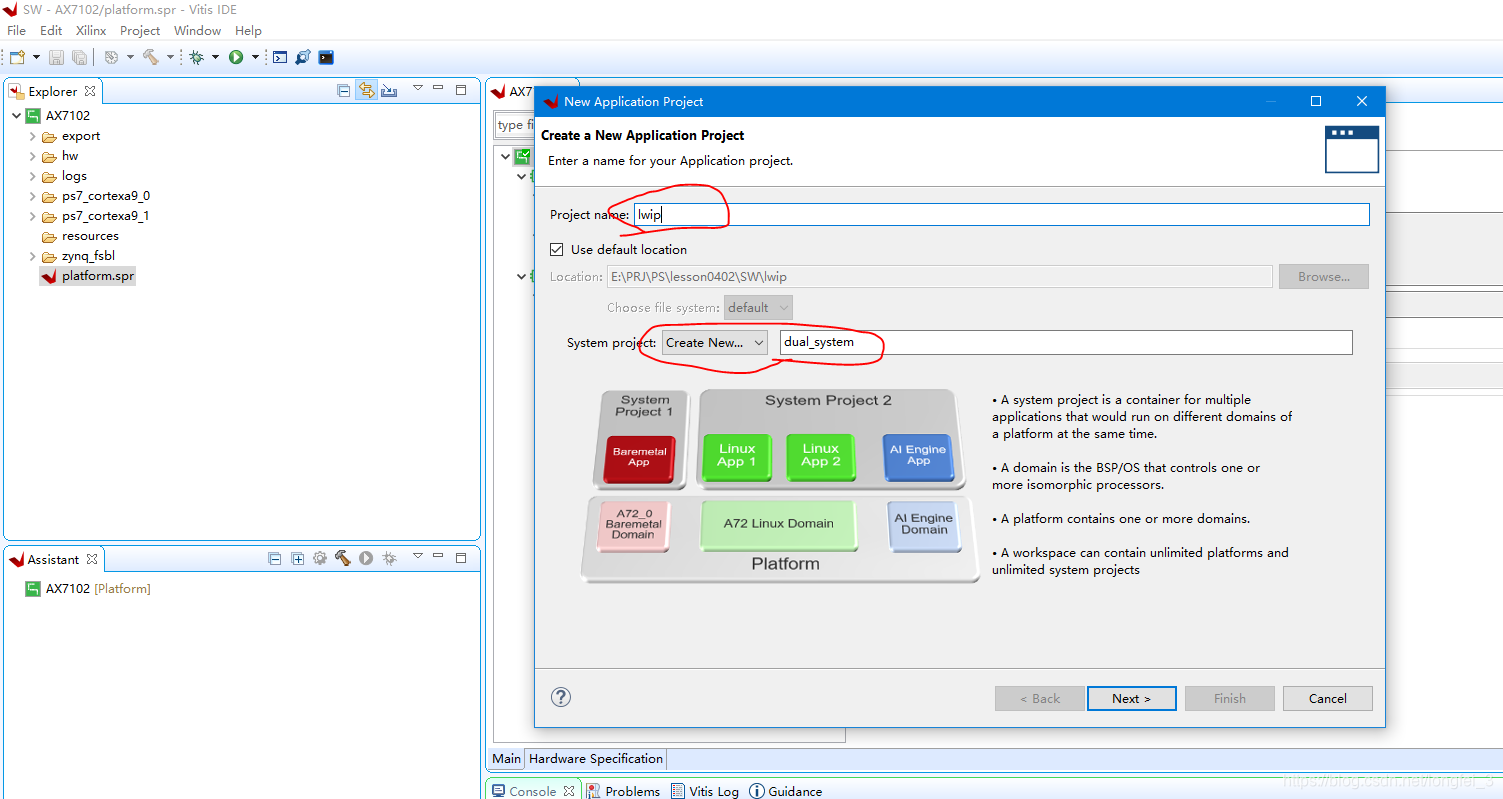The height and width of the screenshot is (799, 1503).
Task: Toggle Use default location checkbox
Action: coord(557,249)
